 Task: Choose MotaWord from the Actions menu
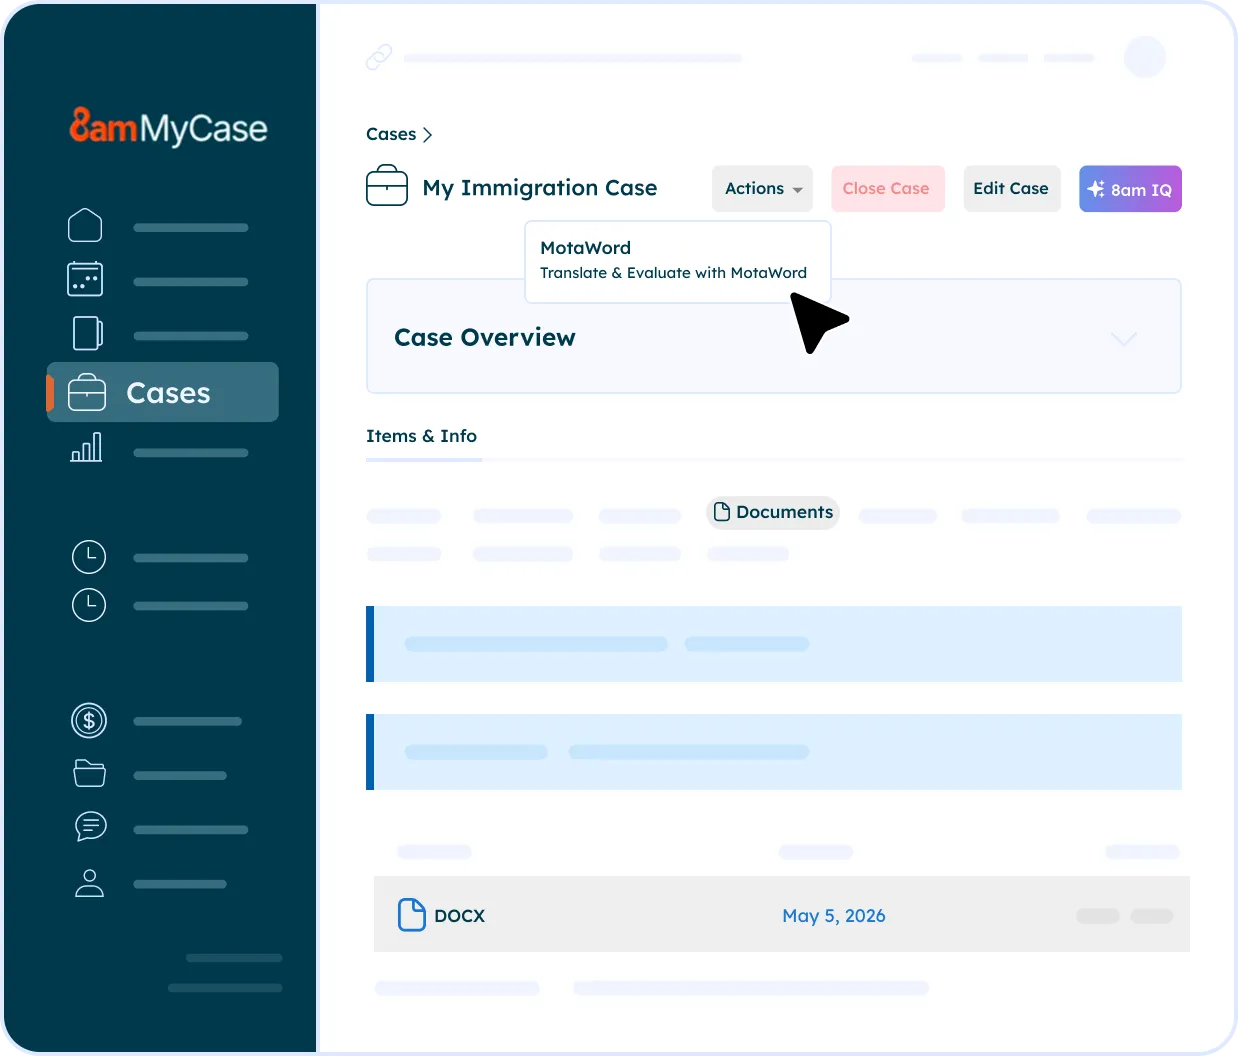[x=678, y=261]
